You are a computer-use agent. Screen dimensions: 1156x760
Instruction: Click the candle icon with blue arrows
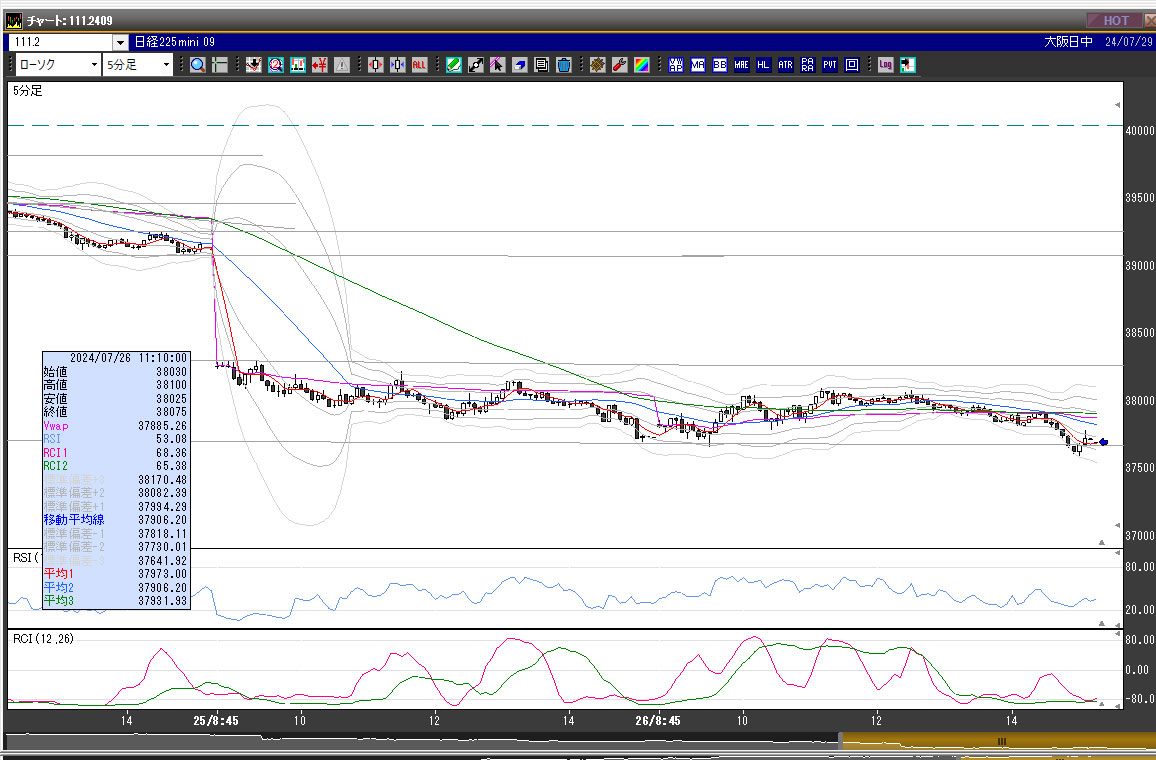pos(397,65)
